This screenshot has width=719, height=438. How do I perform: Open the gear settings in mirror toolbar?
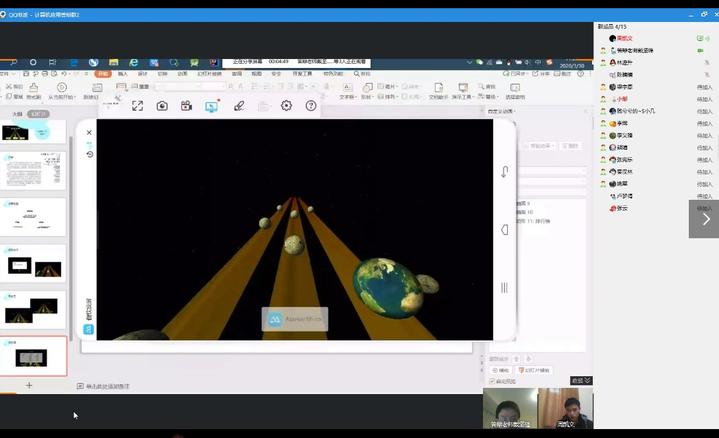pyautogui.click(x=287, y=106)
